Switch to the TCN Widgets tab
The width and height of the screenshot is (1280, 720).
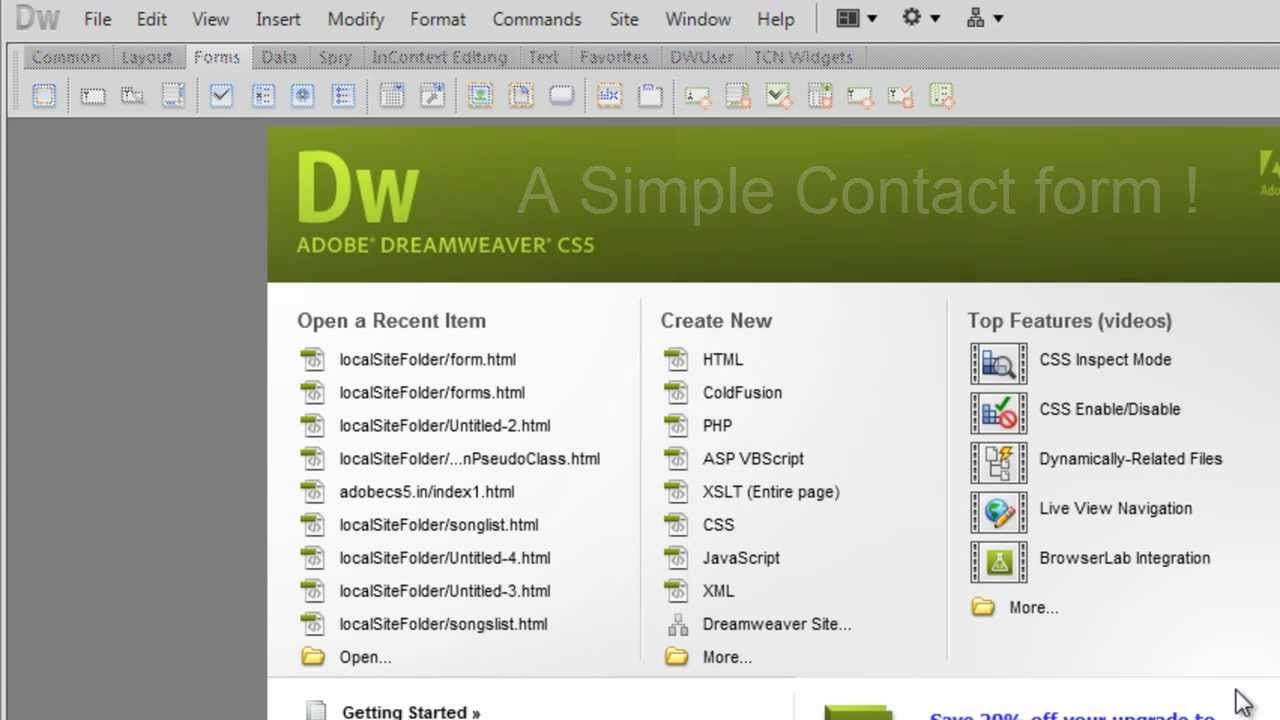point(803,57)
